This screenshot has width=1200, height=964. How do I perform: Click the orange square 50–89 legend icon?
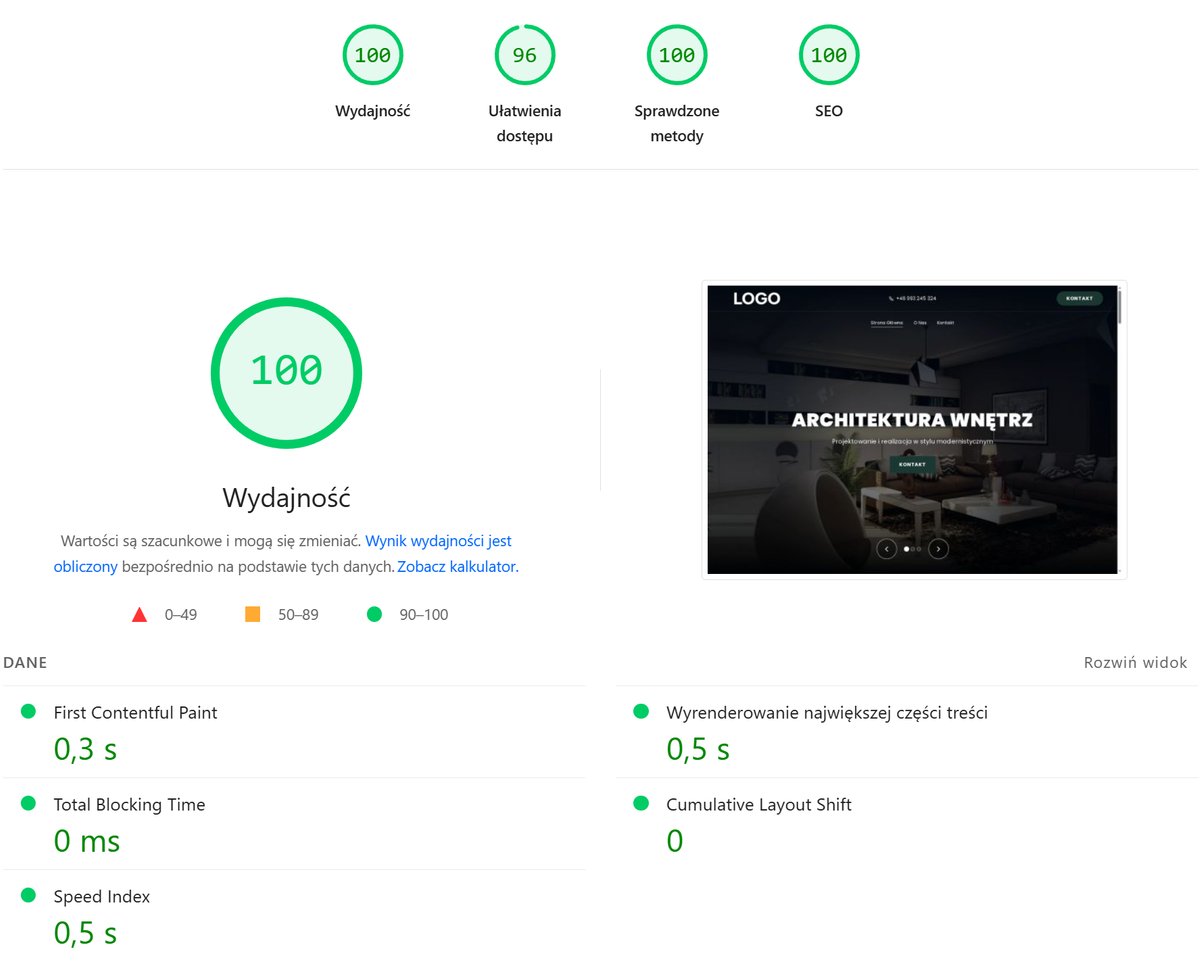coord(253,614)
